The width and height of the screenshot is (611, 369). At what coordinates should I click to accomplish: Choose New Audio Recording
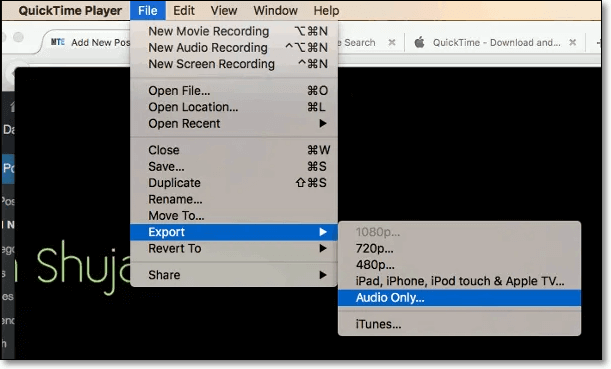[x=234, y=48]
